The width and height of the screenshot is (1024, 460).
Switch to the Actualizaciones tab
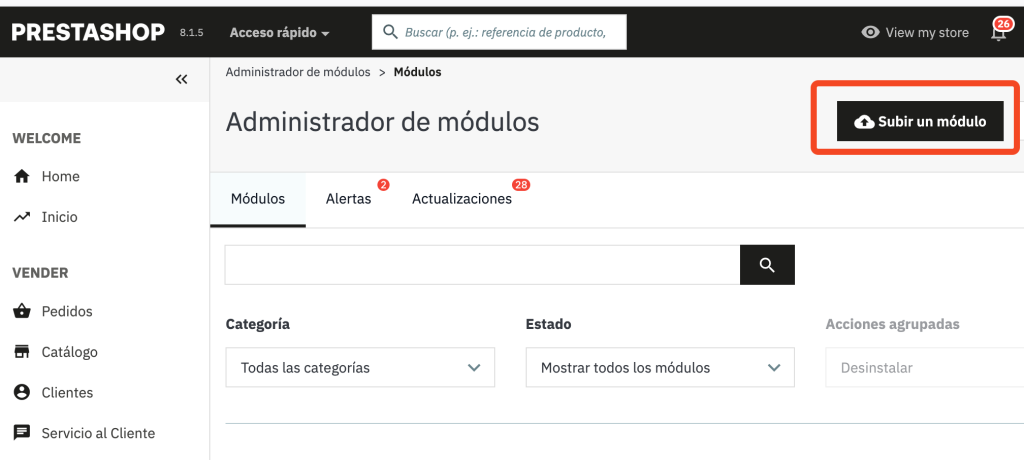tap(461, 199)
